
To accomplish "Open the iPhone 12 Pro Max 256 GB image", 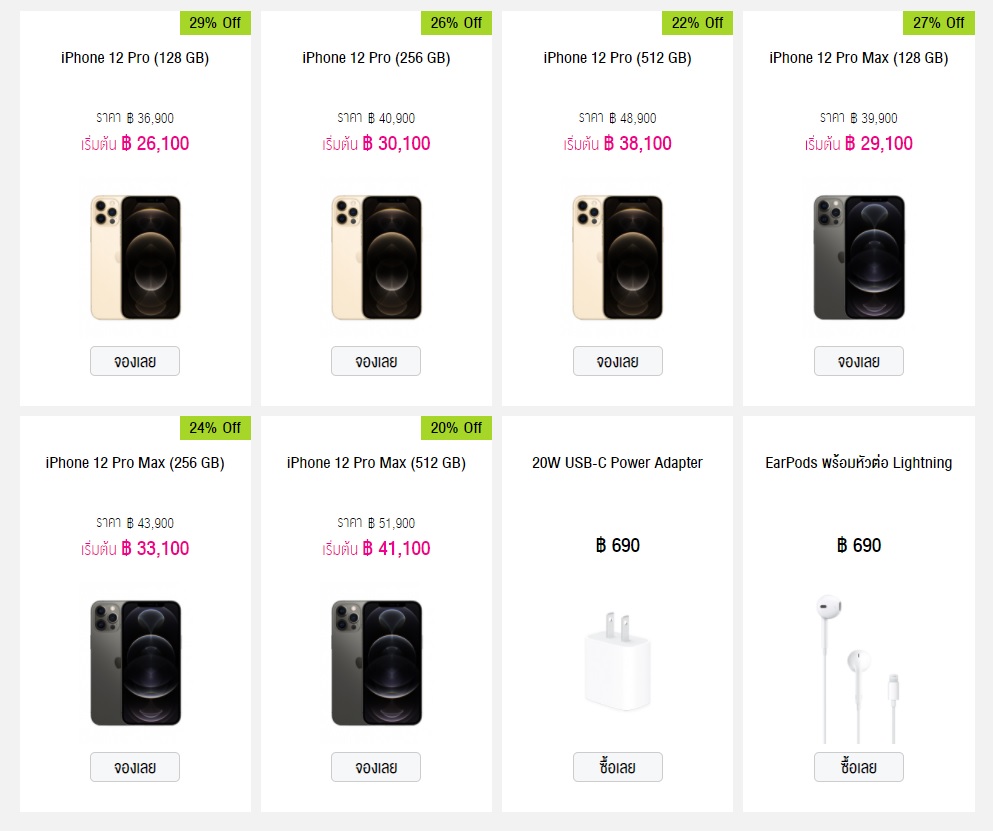I will pyautogui.click(x=136, y=663).
